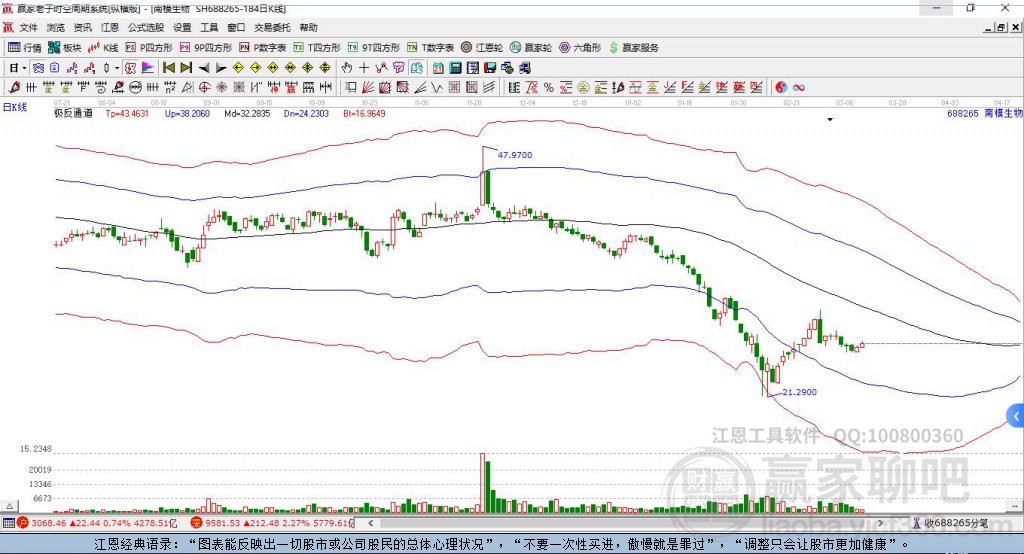Toggle the highlighted dollar-figure icon
Image resolution: width=1024 pixels, height=554 pixels.
point(417,68)
